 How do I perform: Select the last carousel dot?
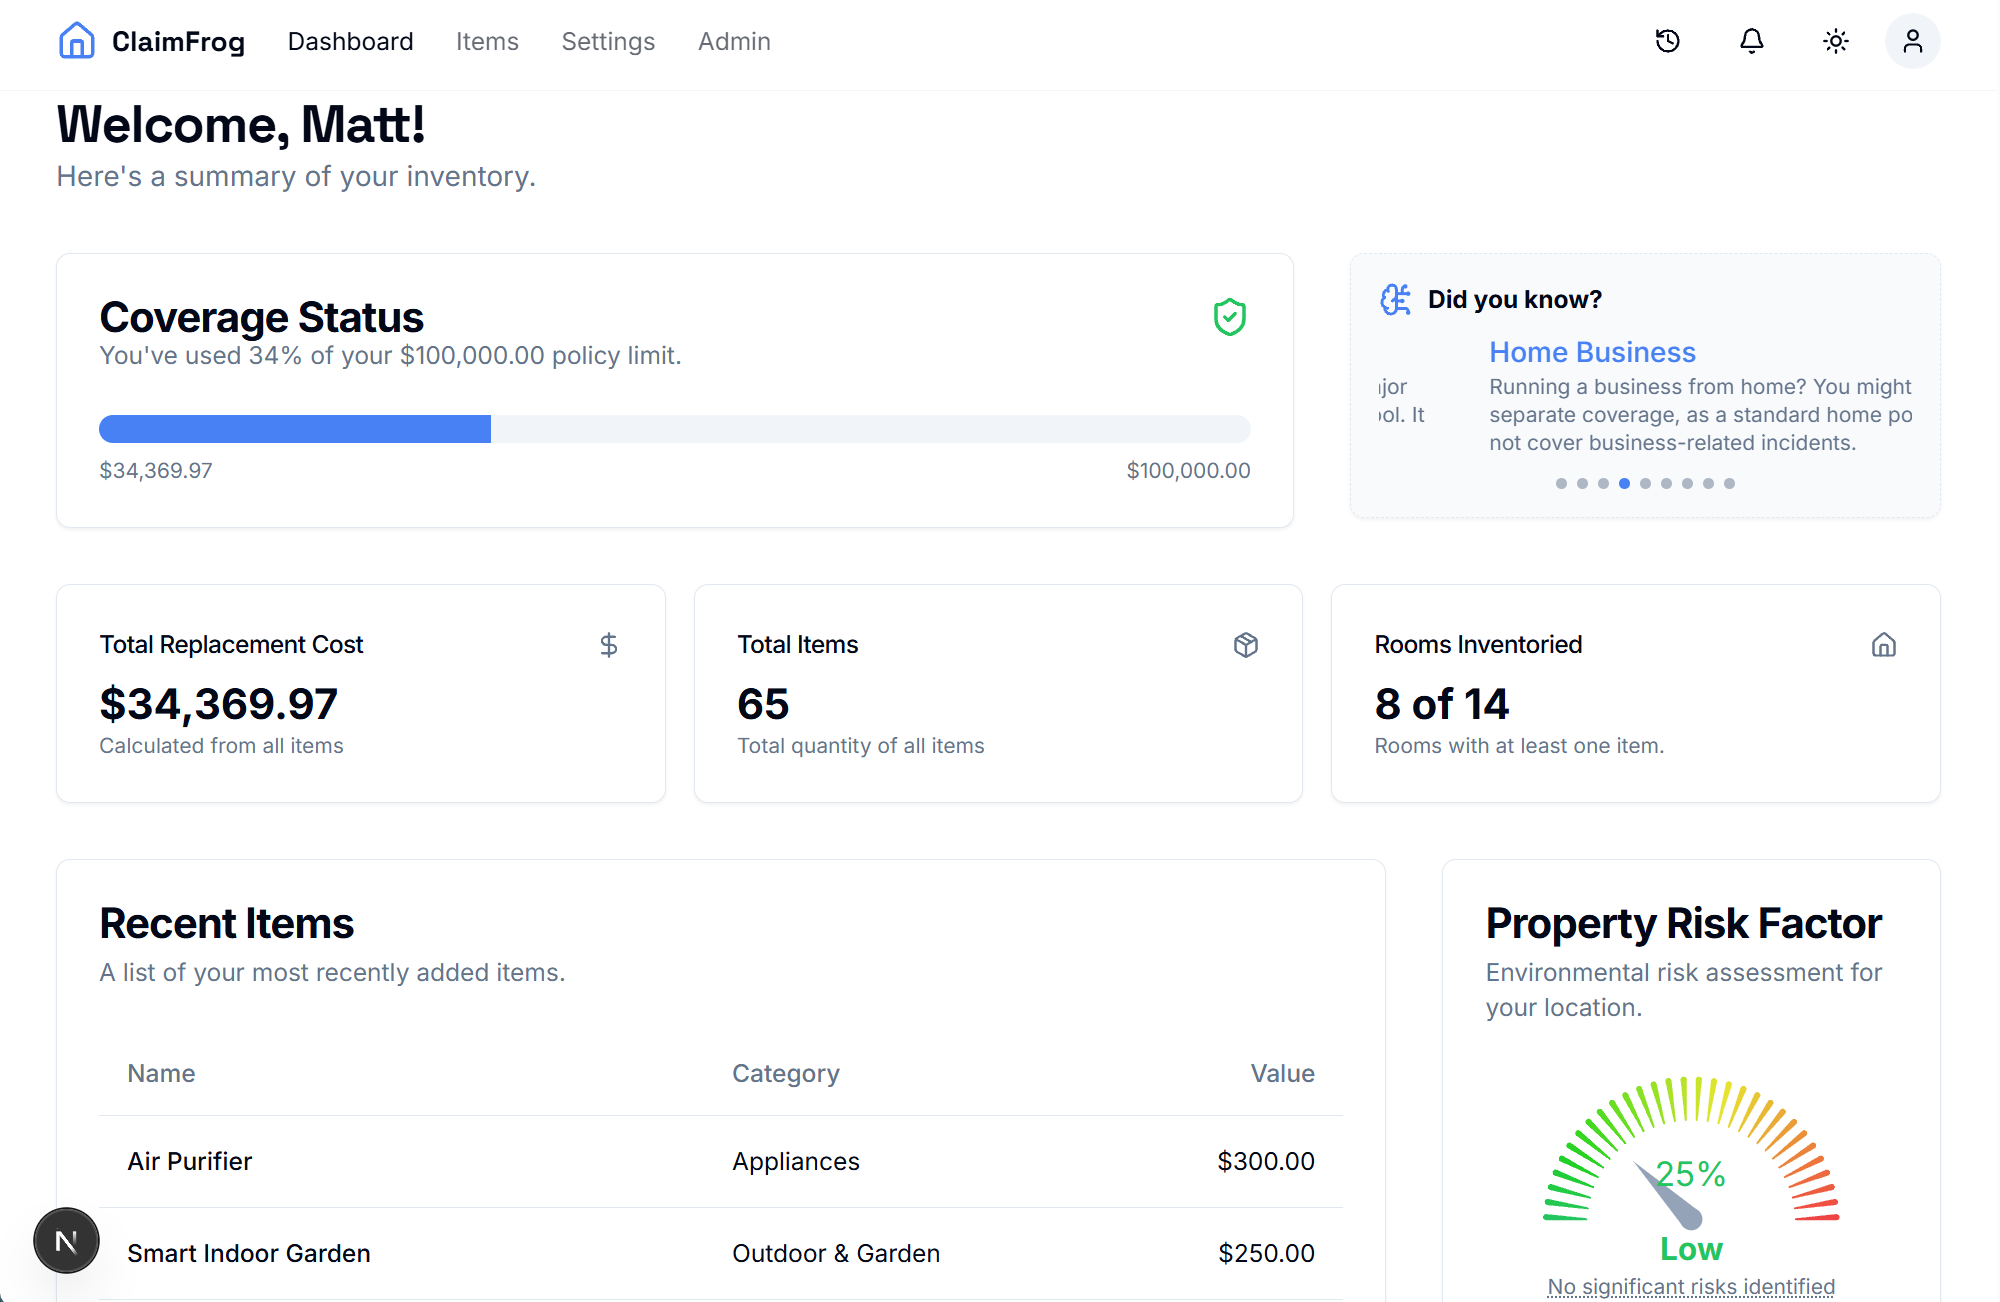pyautogui.click(x=1729, y=483)
